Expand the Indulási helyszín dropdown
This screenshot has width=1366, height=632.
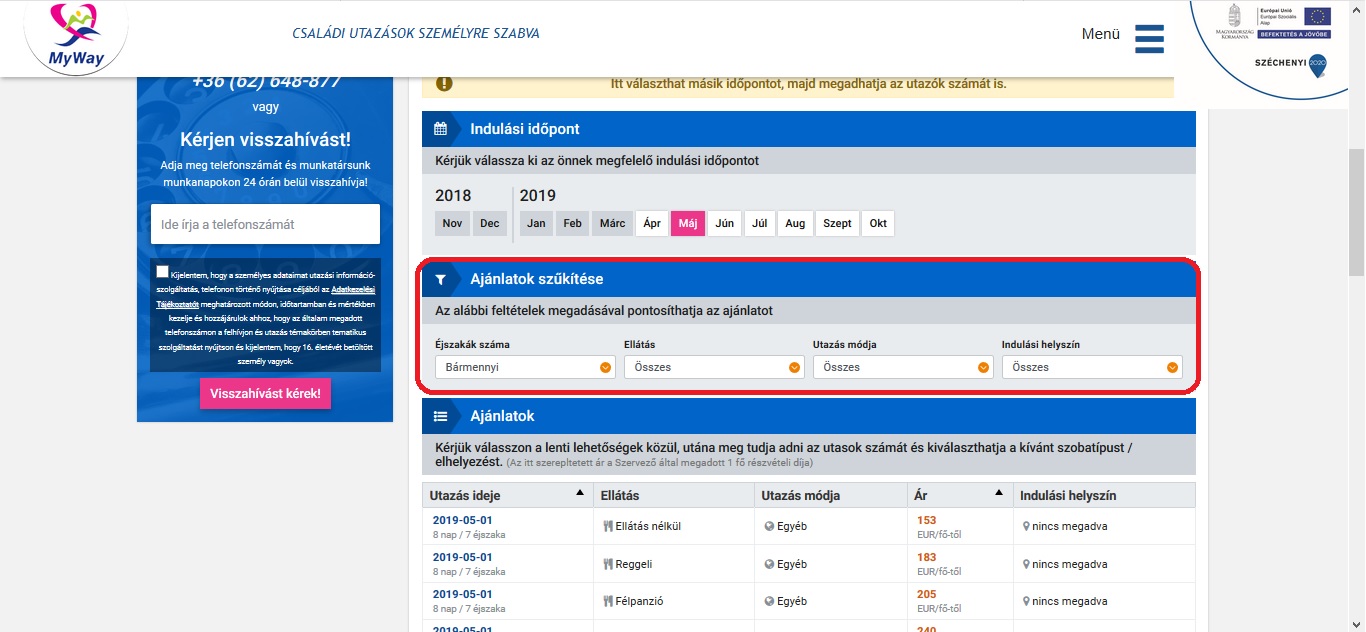tap(1092, 367)
